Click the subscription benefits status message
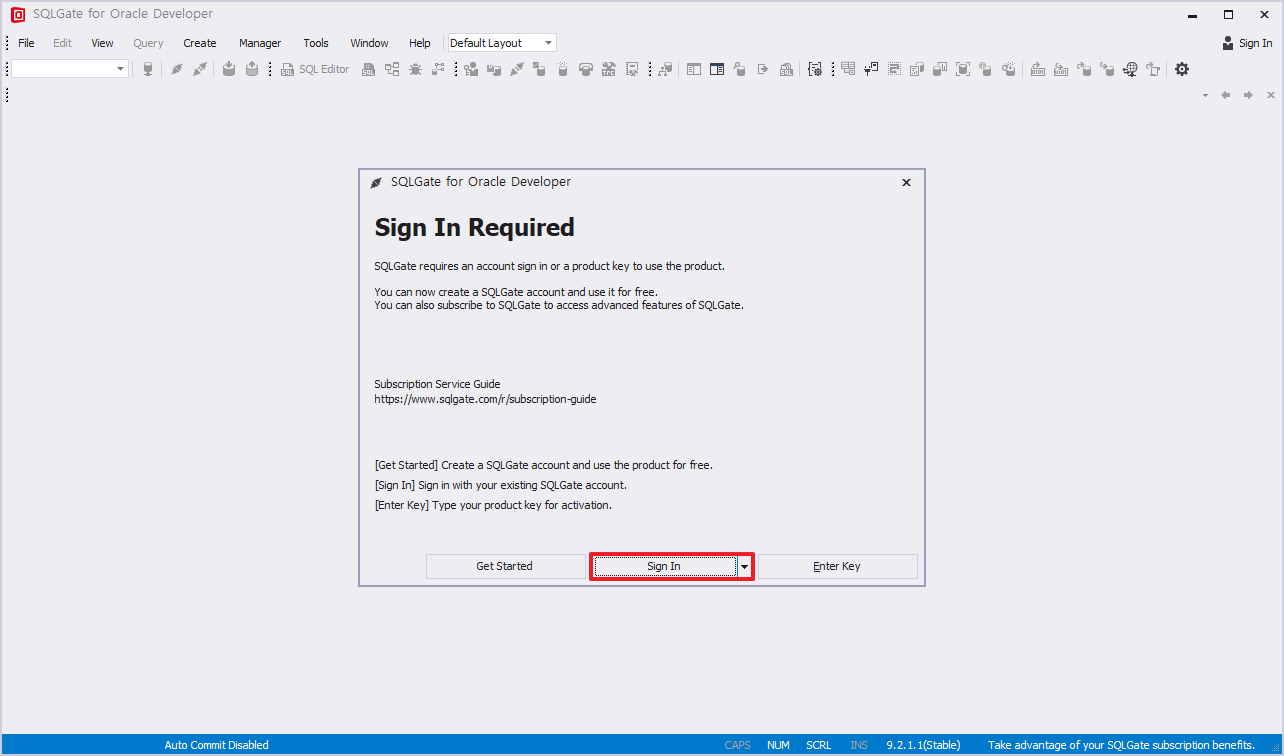This screenshot has width=1284, height=756. 1121,745
